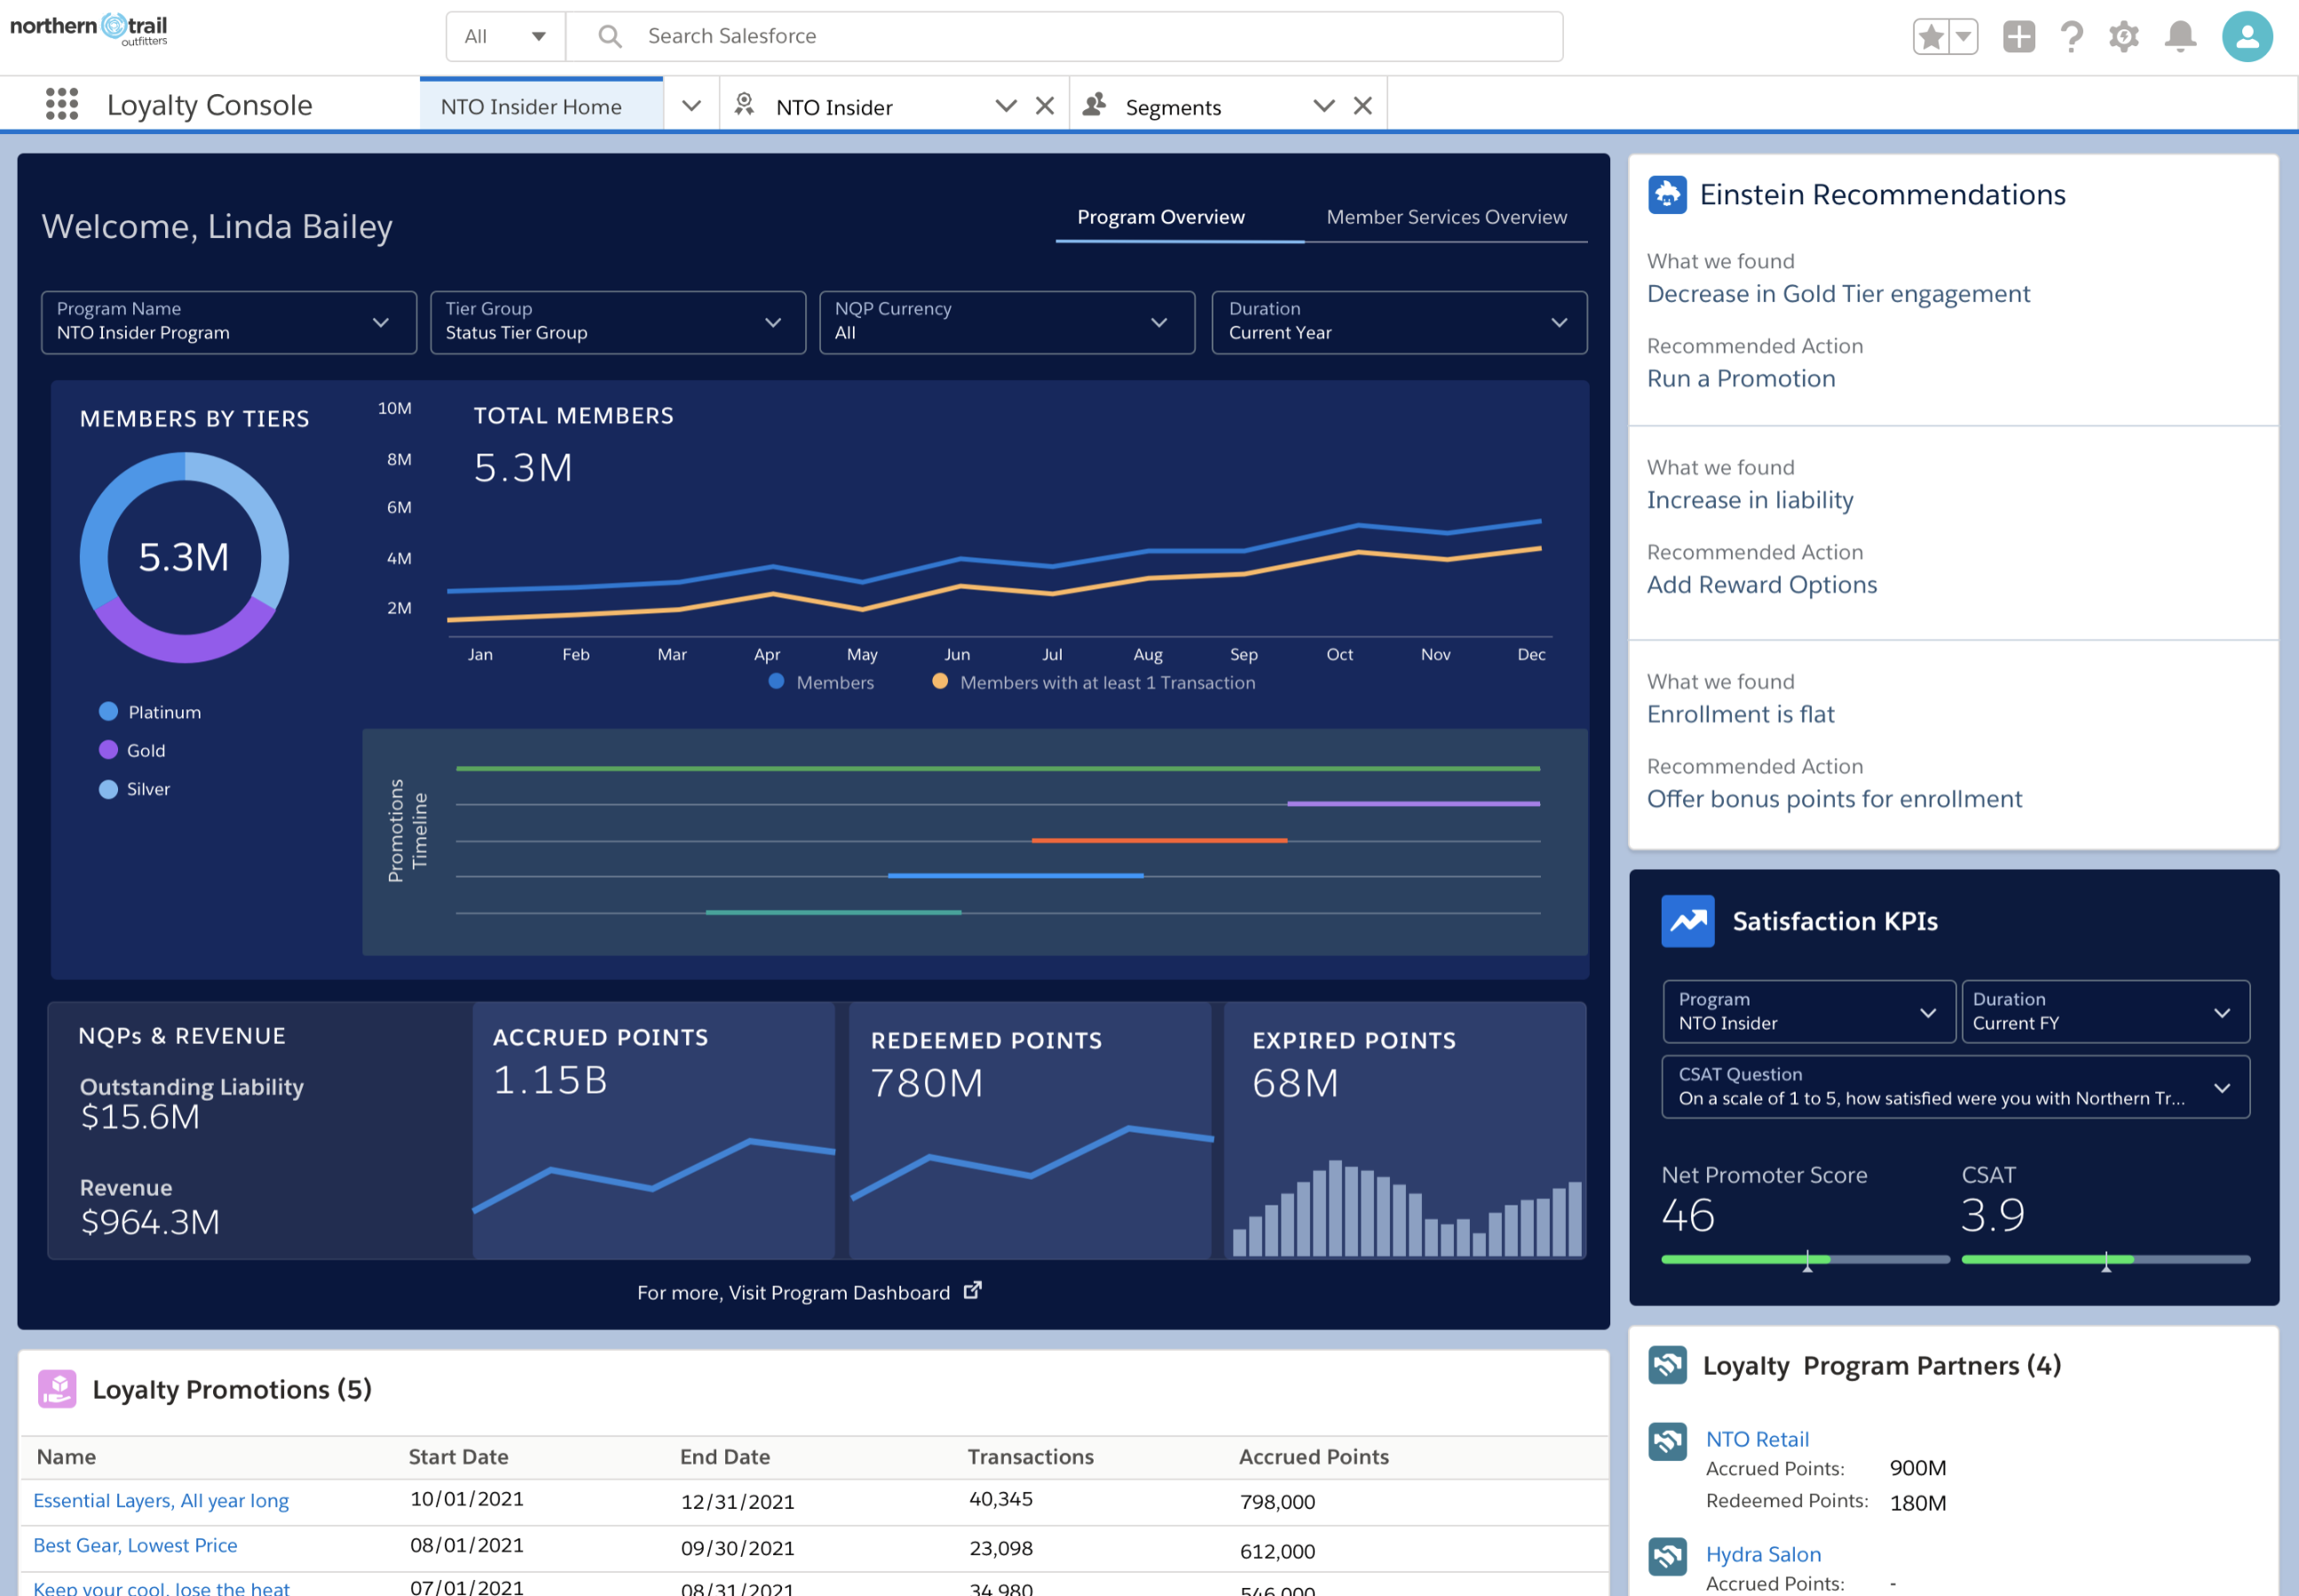This screenshot has height=1596, width=2299.
Task: Click the Increase in liability link
Action: tap(1750, 500)
